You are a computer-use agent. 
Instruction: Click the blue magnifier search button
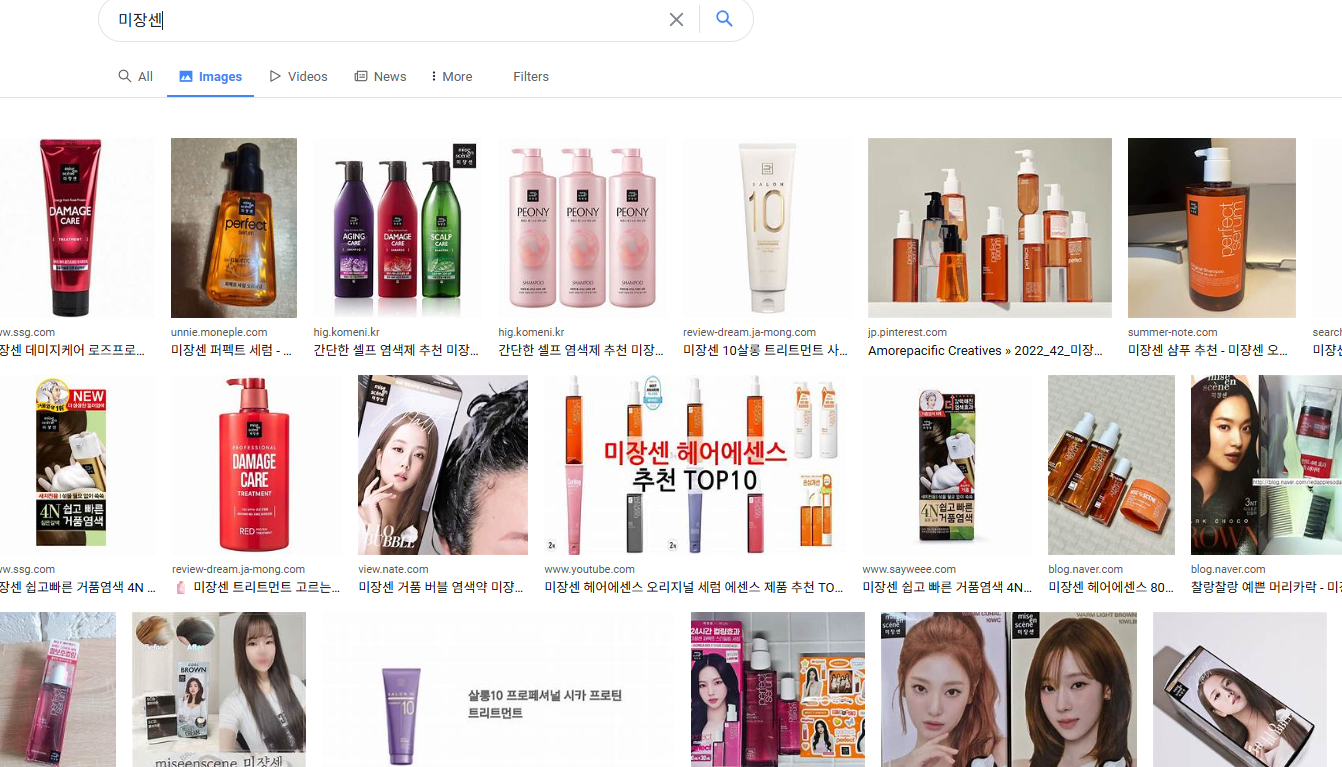click(x=725, y=19)
